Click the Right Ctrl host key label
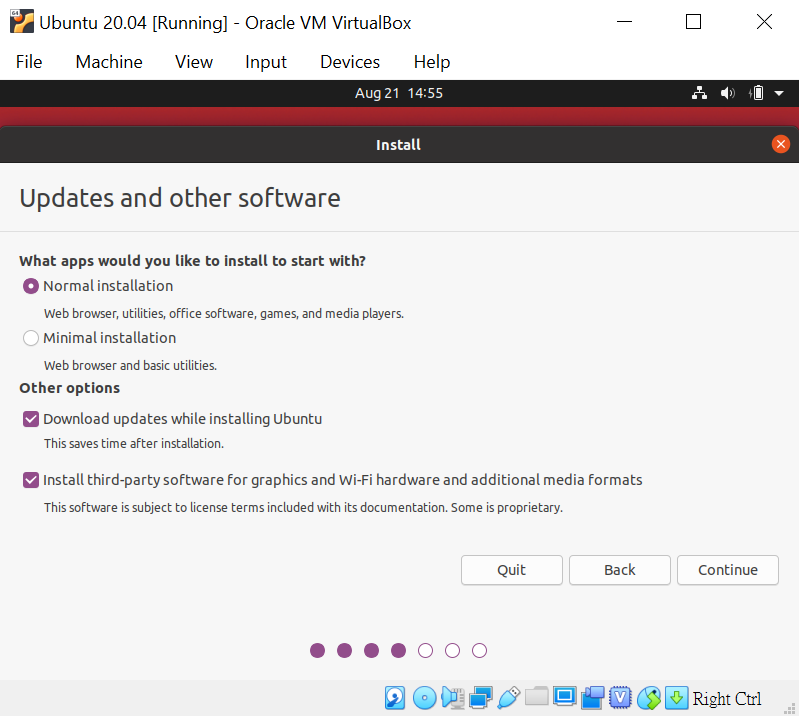This screenshot has width=799, height=716. (727, 699)
